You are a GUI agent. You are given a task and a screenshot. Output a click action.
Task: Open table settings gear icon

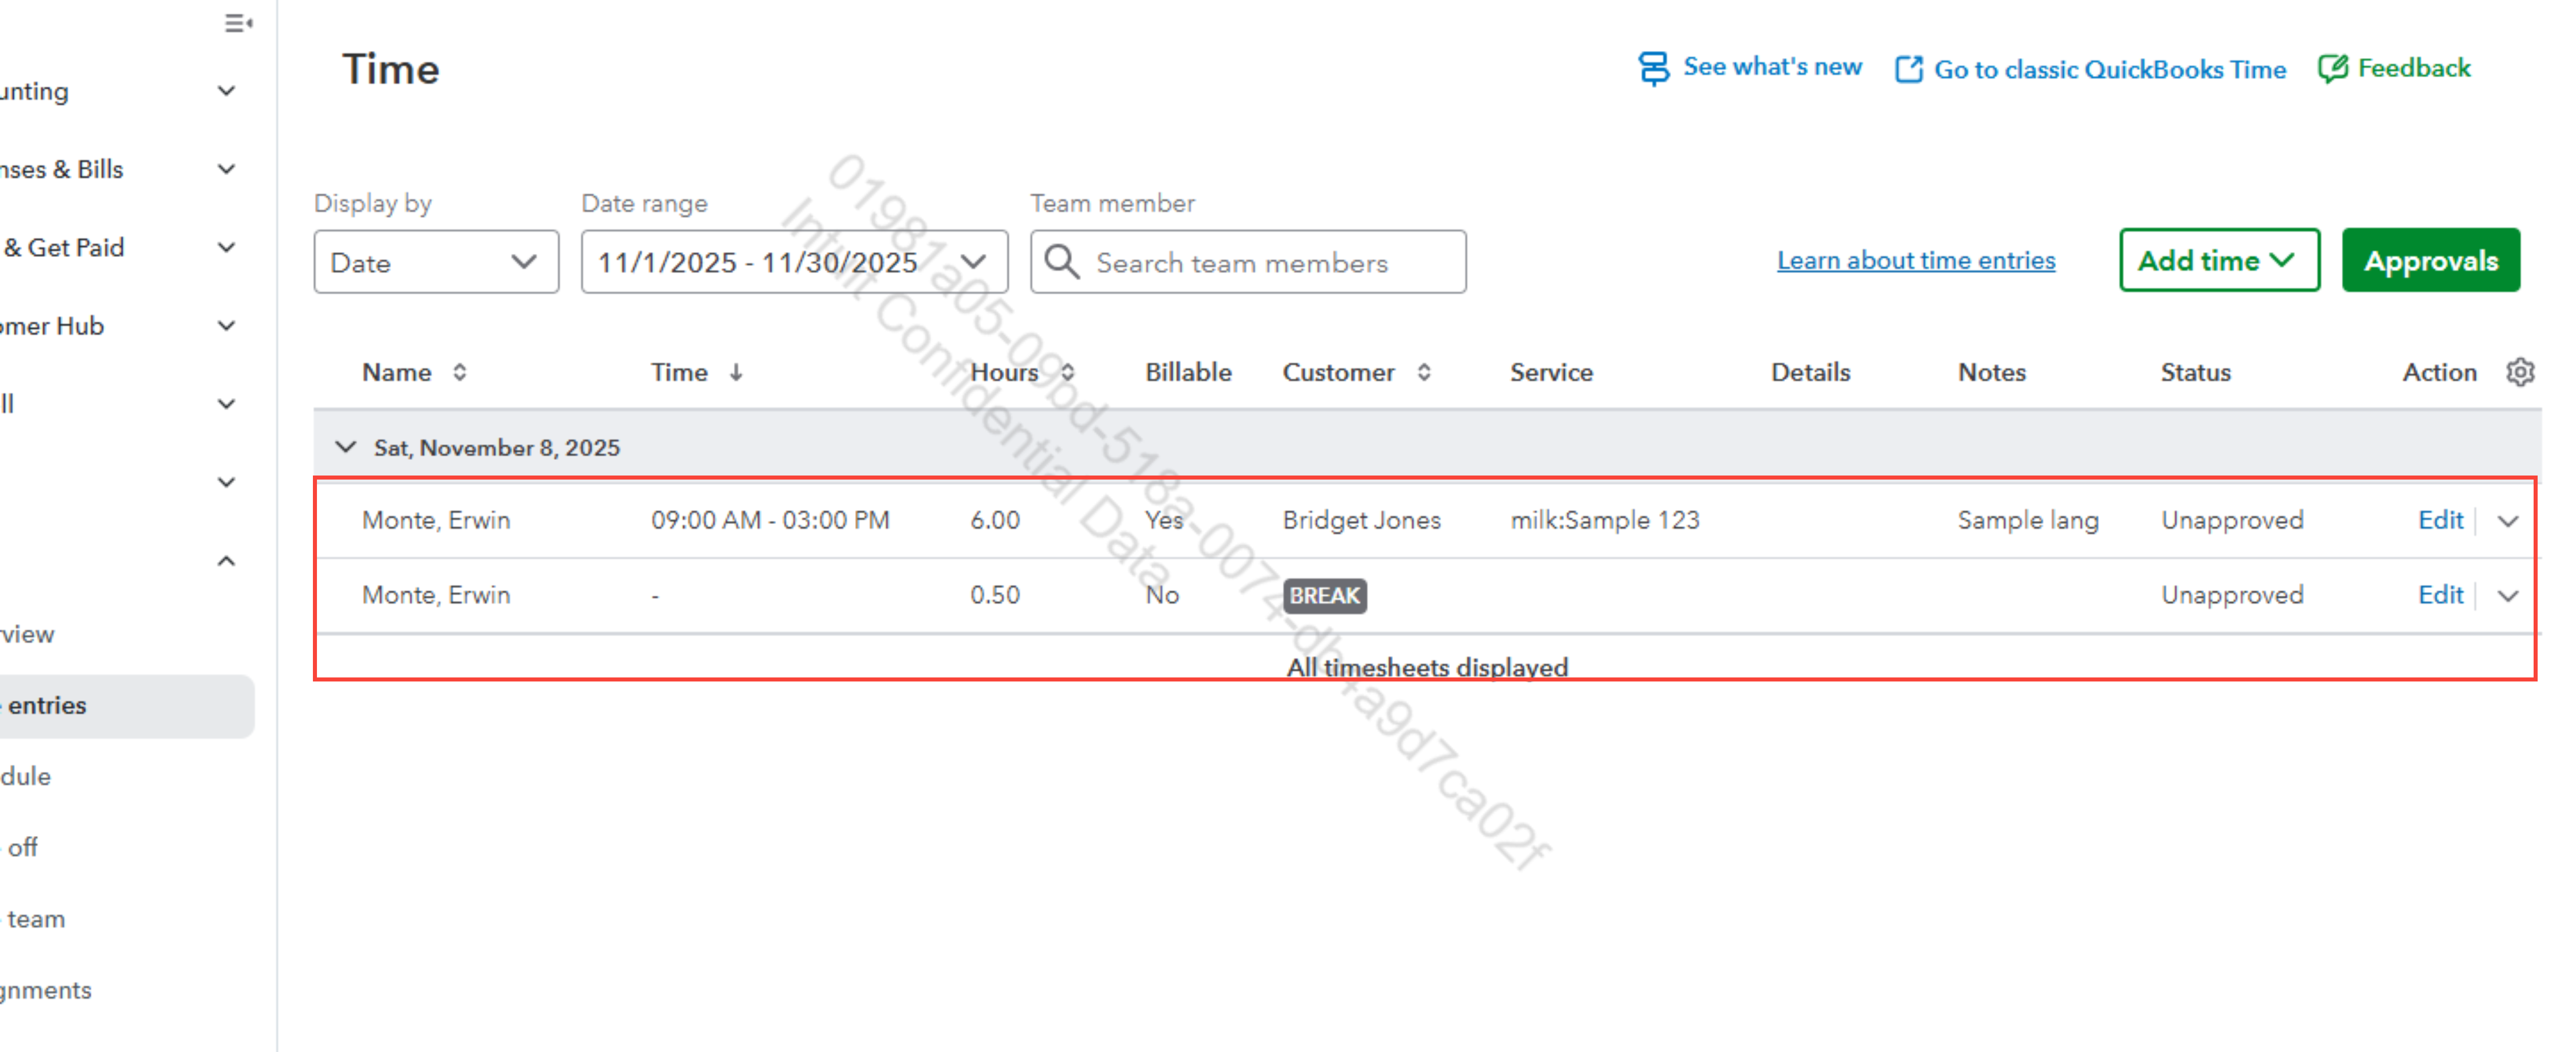coord(2519,372)
